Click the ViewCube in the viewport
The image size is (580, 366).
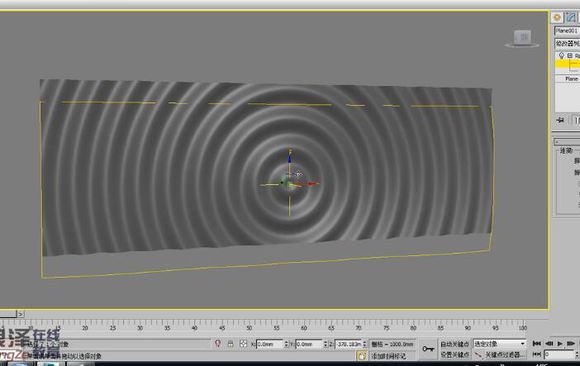click(x=522, y=38)
